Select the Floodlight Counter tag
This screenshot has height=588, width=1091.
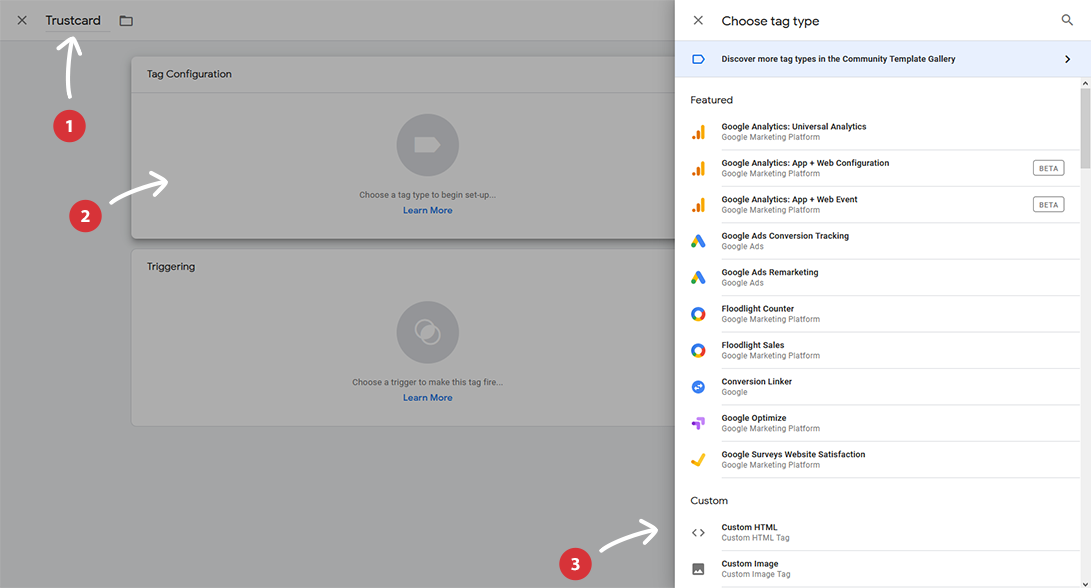pos(877,314)
